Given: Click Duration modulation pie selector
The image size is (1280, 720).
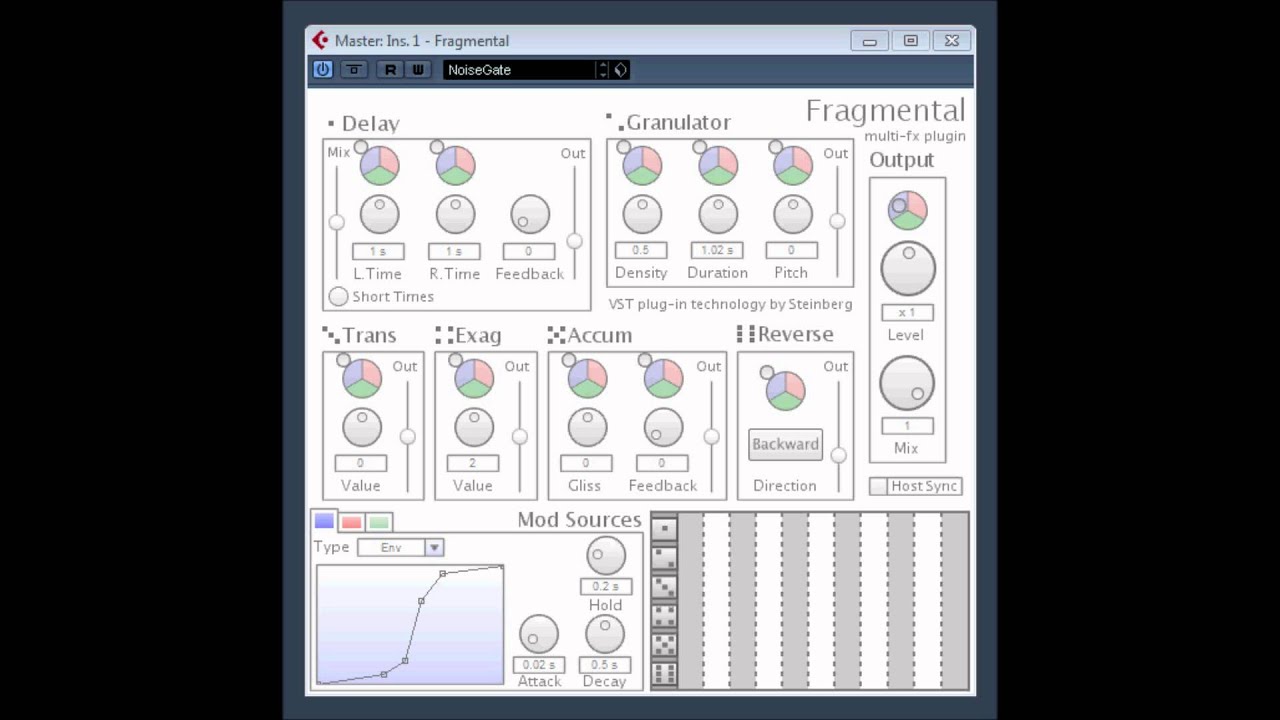Looking at the screenshot, I should tap(718, 165).
